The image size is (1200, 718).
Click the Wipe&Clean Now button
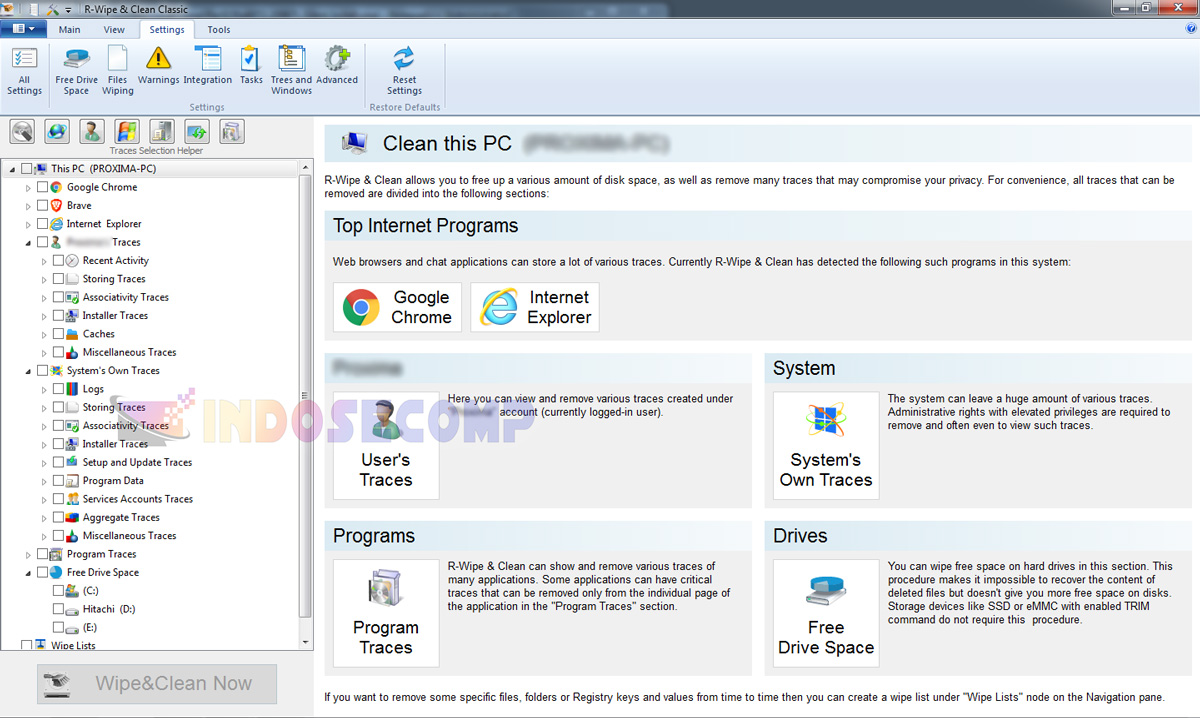click(x=157, y=684)
